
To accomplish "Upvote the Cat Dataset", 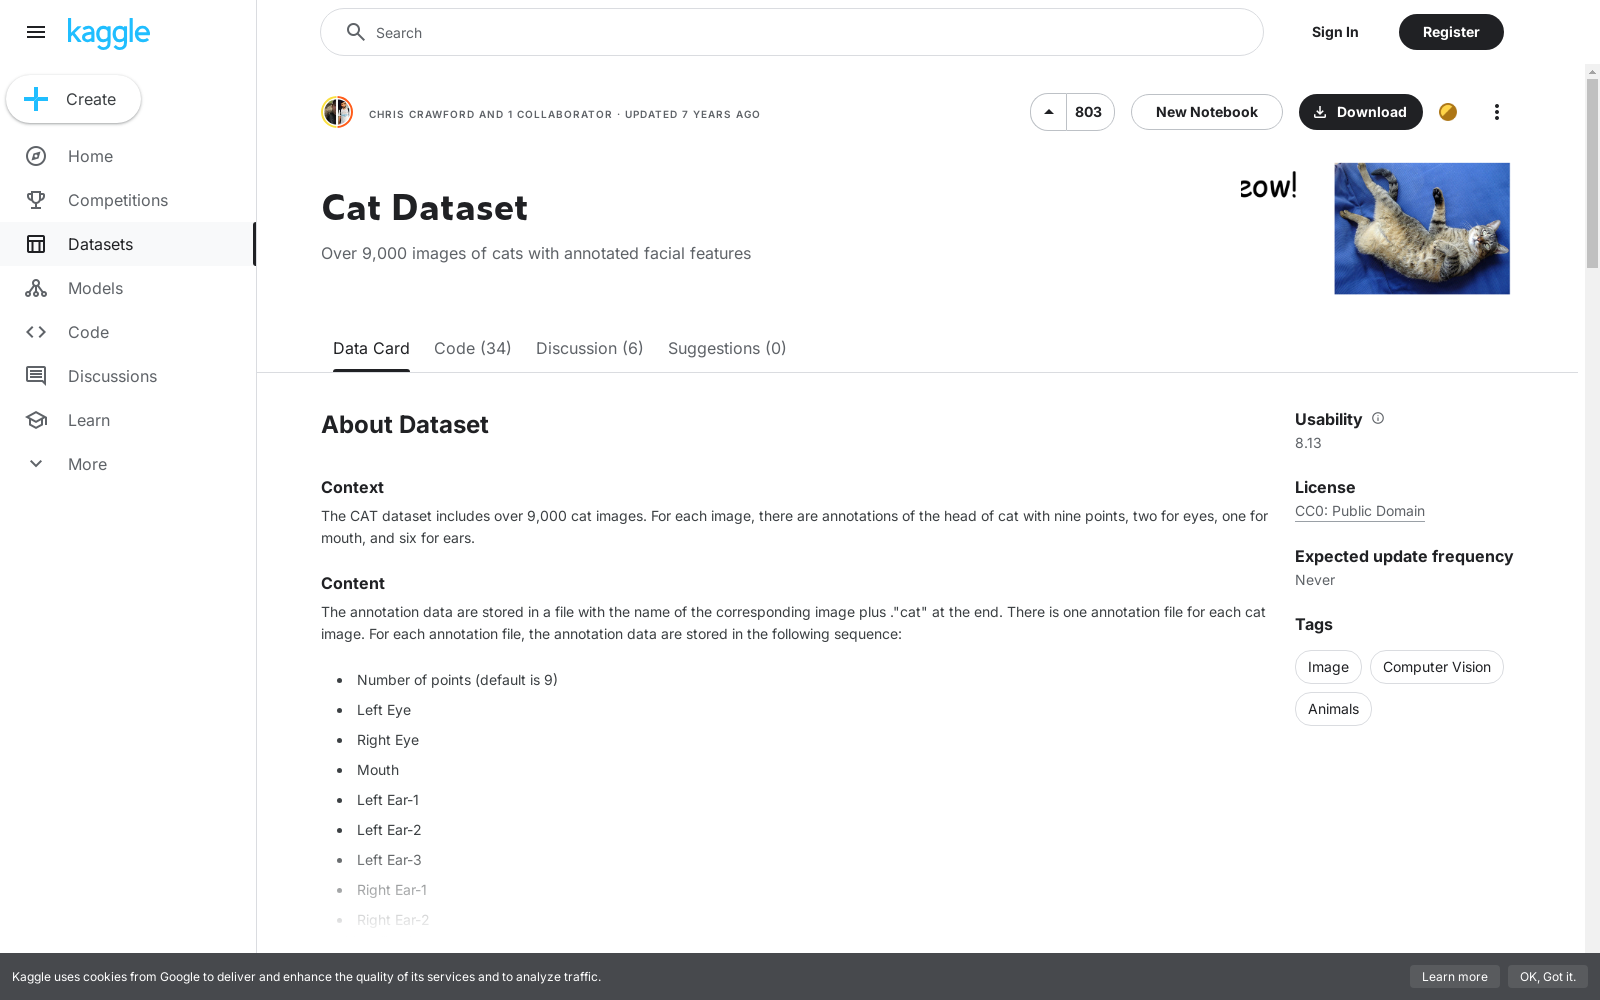I will point(1048,112).
